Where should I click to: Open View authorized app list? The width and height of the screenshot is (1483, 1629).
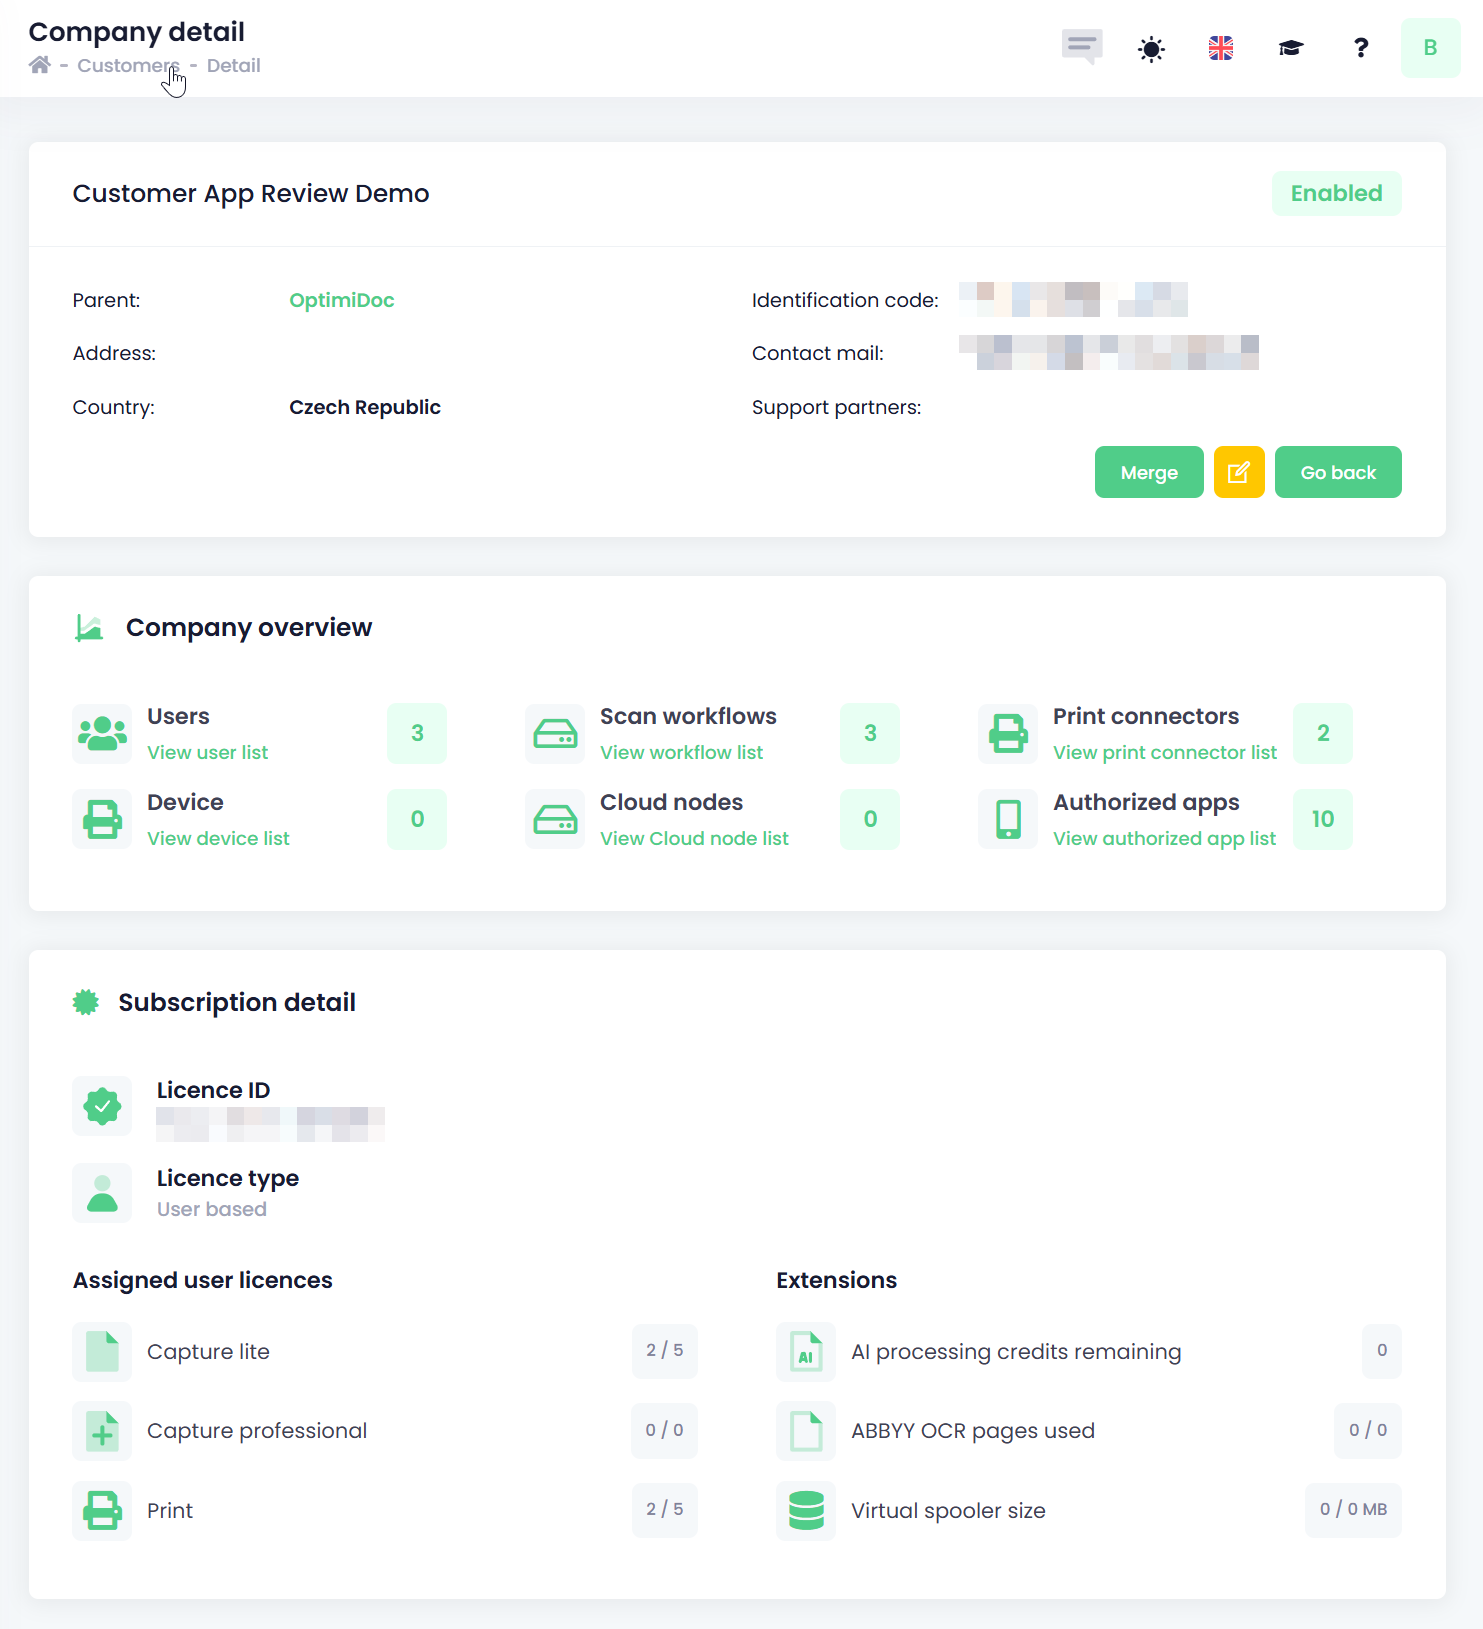pyautogui.click(x=1164, y=838)
